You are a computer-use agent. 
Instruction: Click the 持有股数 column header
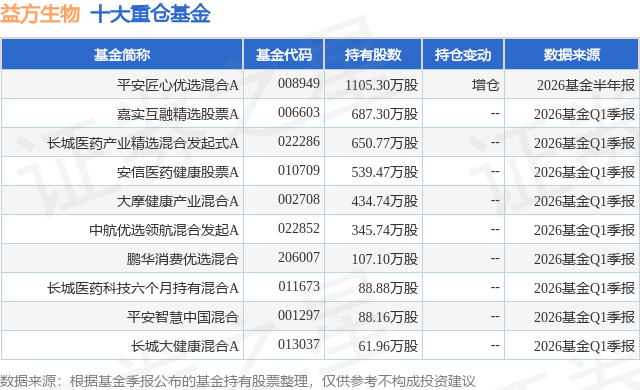point(373,55)
